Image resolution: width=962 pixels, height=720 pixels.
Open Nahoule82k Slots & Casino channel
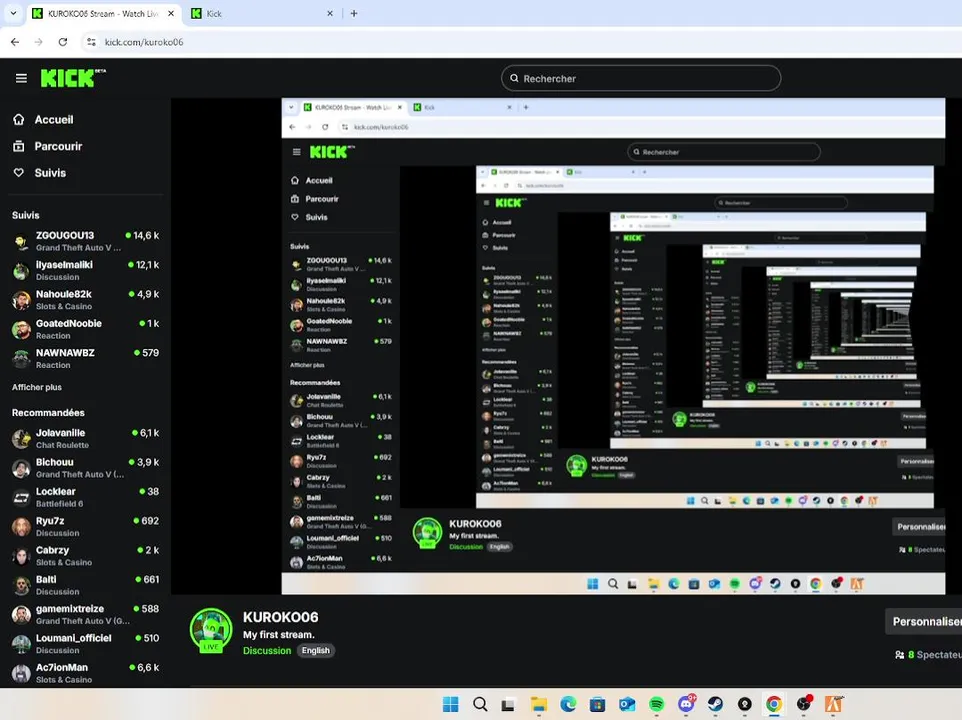85,300
